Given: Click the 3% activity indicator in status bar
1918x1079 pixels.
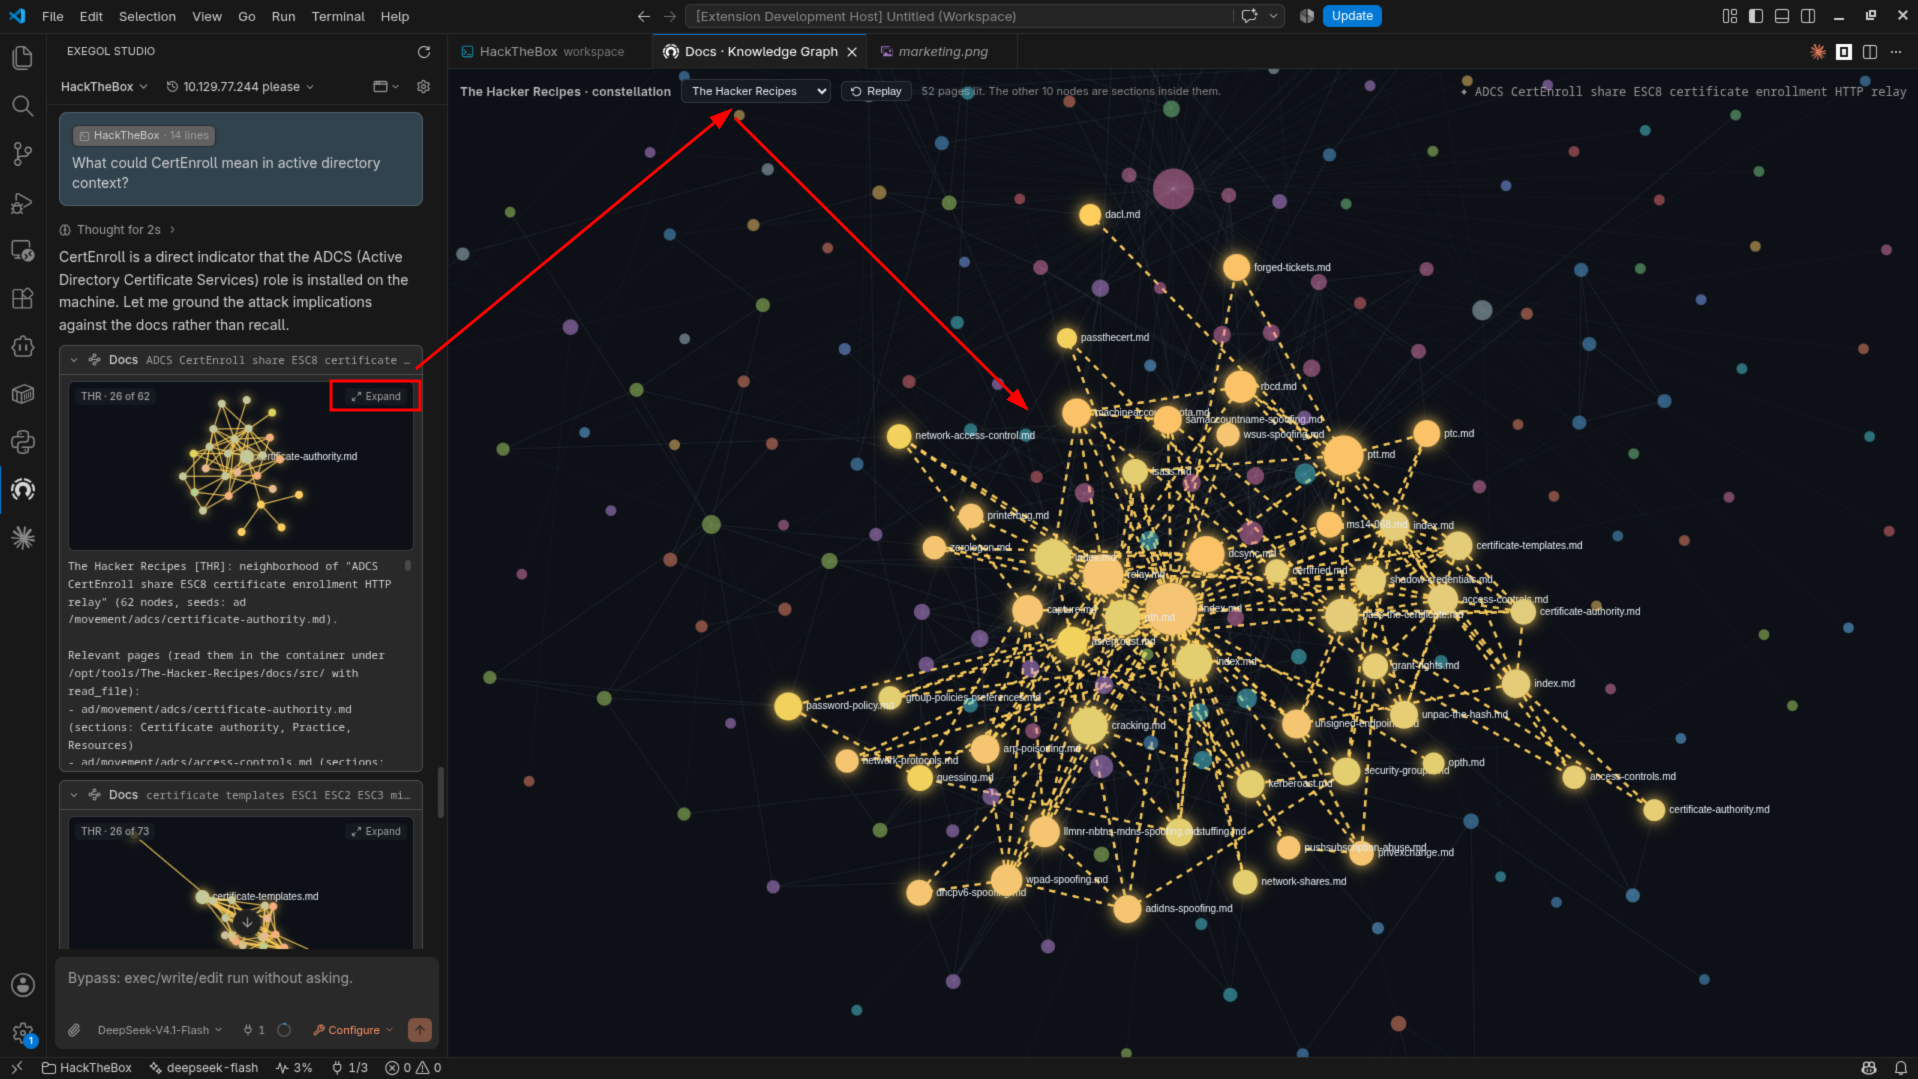Looking at the screenshot, I should (294, 1068).
